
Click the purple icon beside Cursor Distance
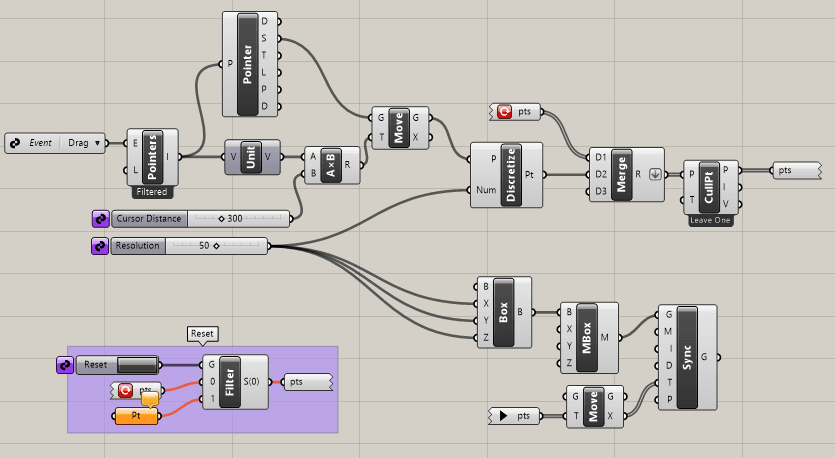coord(101,218)
